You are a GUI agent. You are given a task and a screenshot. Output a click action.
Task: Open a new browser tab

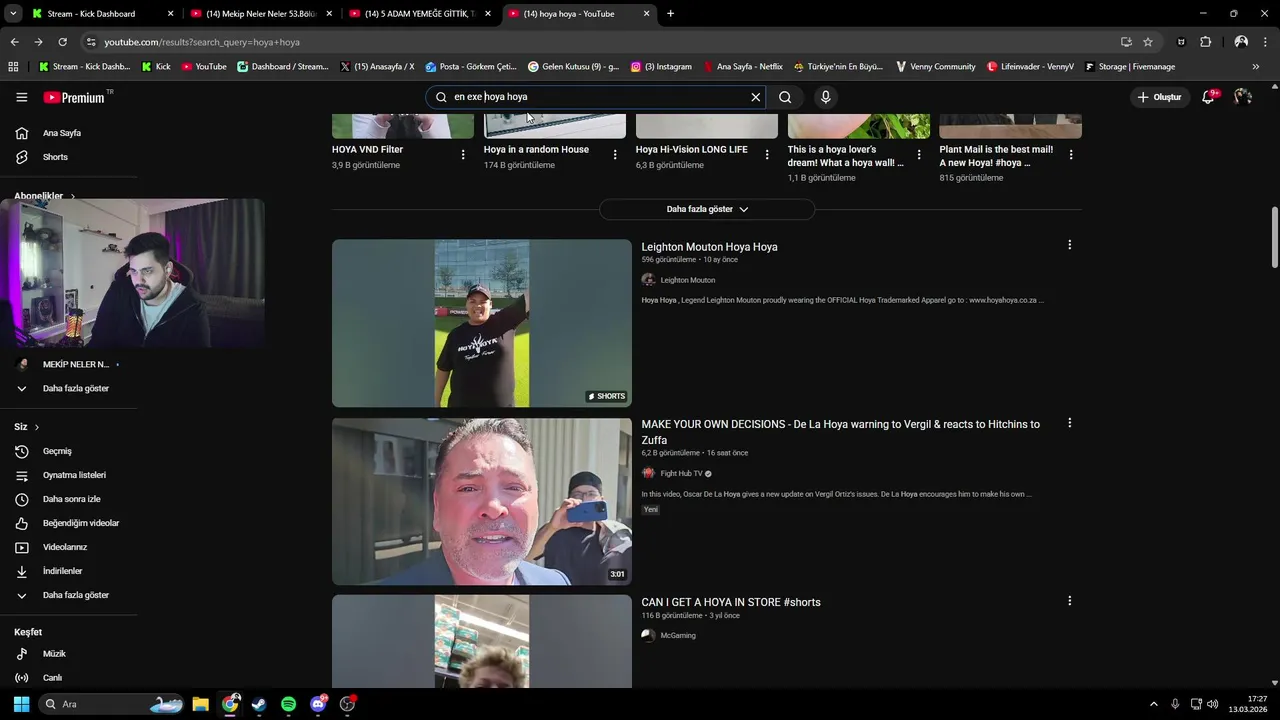pos(670,14)
